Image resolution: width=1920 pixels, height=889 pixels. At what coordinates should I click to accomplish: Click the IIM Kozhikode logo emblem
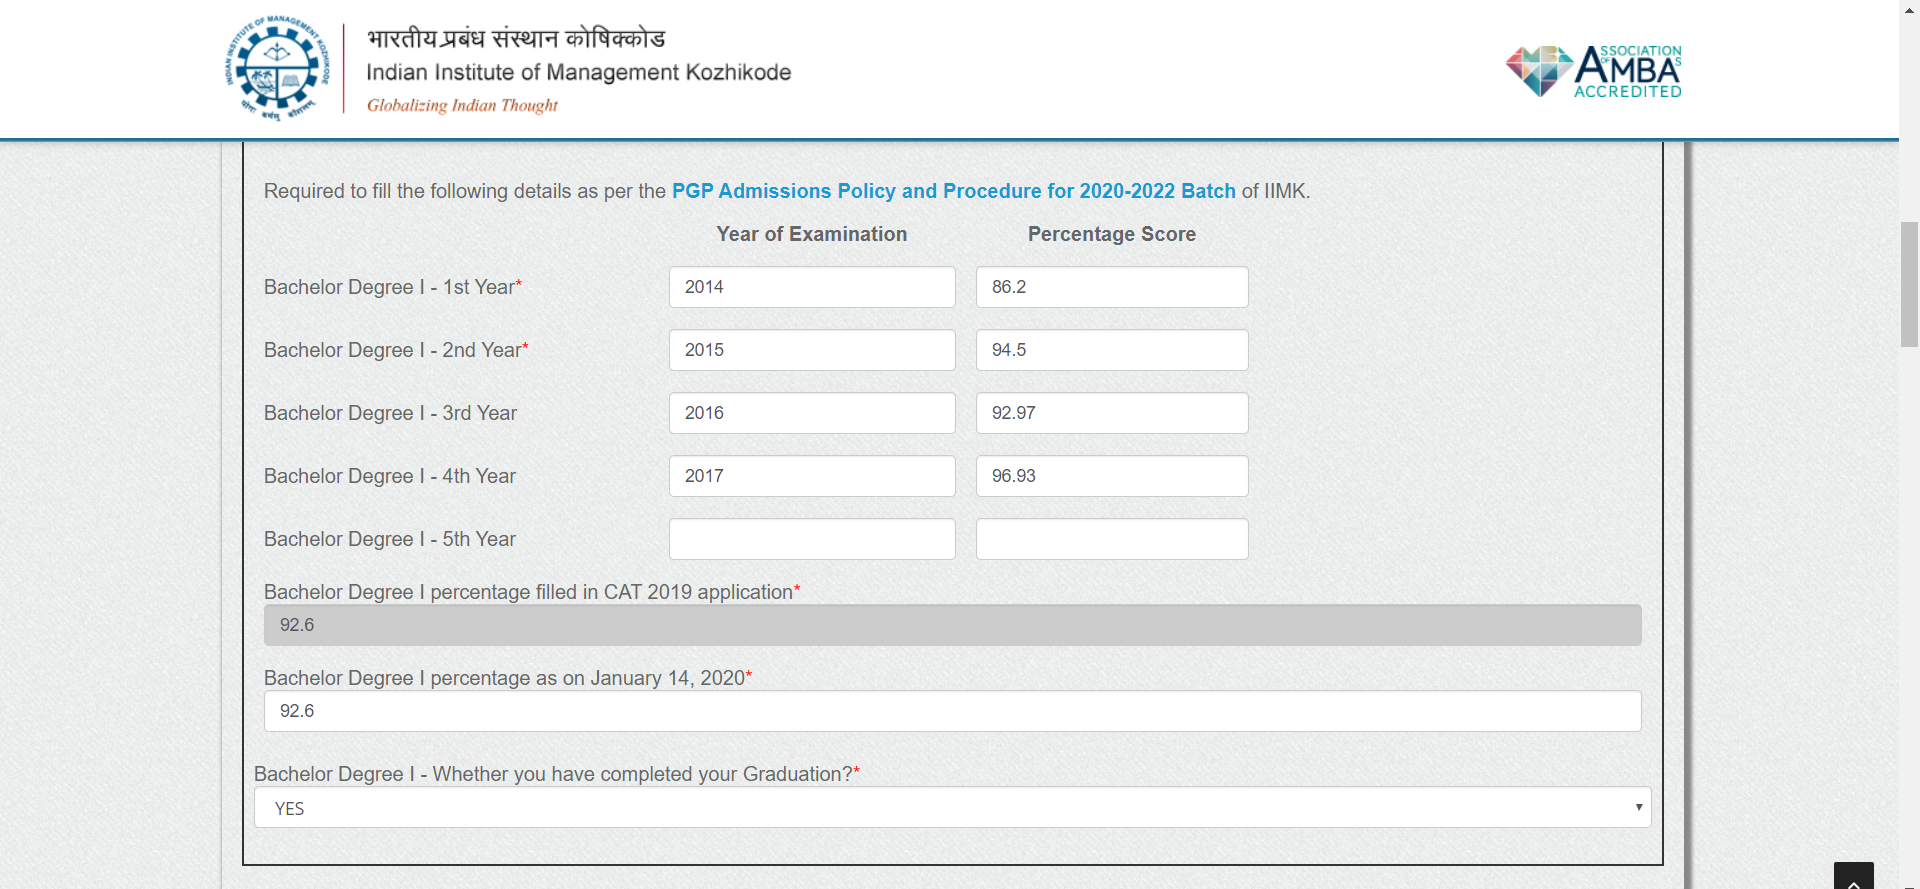[277, 68]
